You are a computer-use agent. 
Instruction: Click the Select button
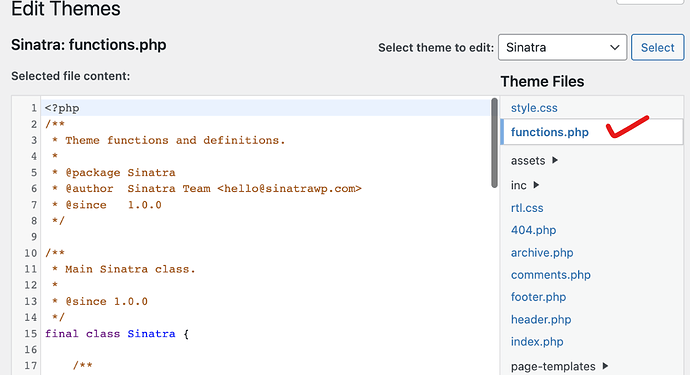coord(657,47)
